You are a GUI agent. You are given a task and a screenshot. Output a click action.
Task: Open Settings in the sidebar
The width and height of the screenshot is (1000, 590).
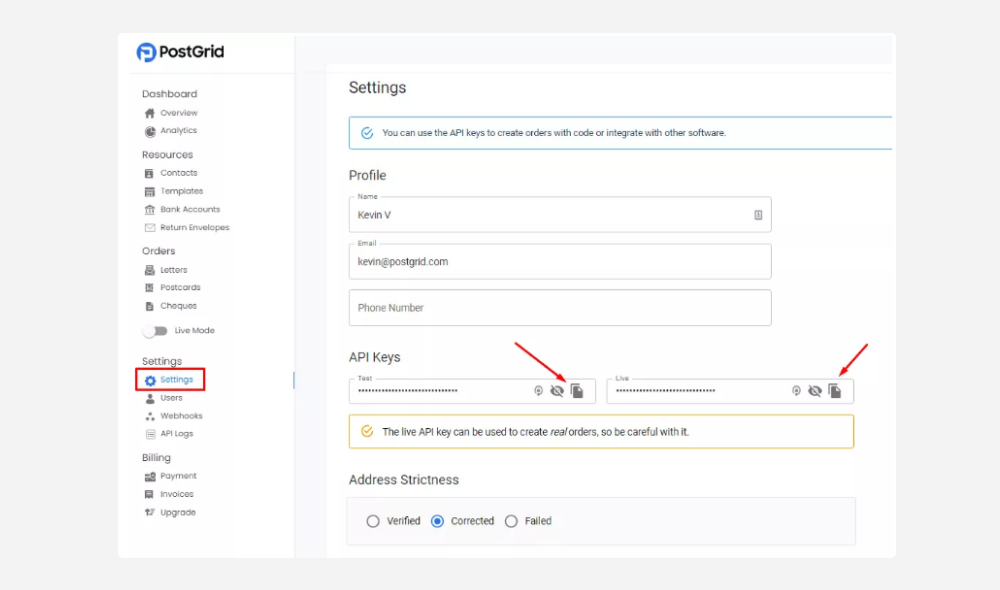pyautogui.click(x=176, y=380)
